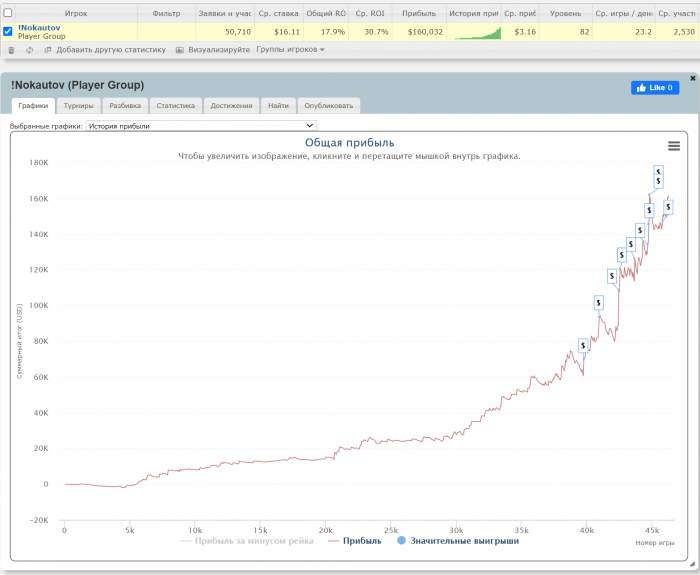The image size is (700, 575).
Task: Click the trash delete icon in the toolbar
Action: (11, 49)
